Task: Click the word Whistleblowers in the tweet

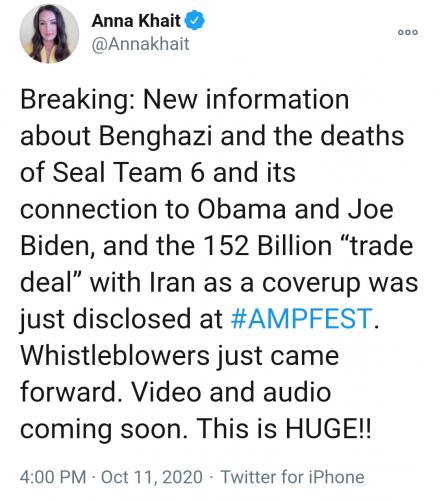Action: [115, 356]
